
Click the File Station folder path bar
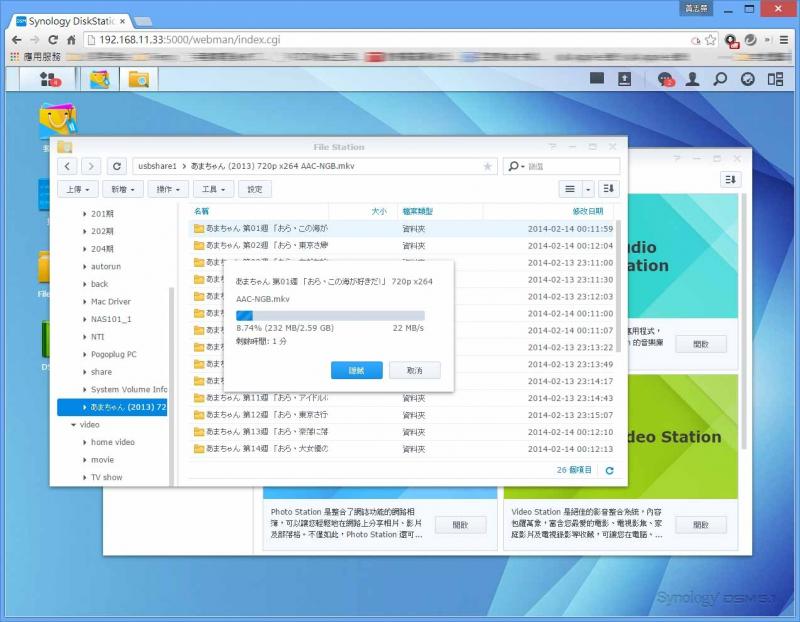(x=315, y=166)
